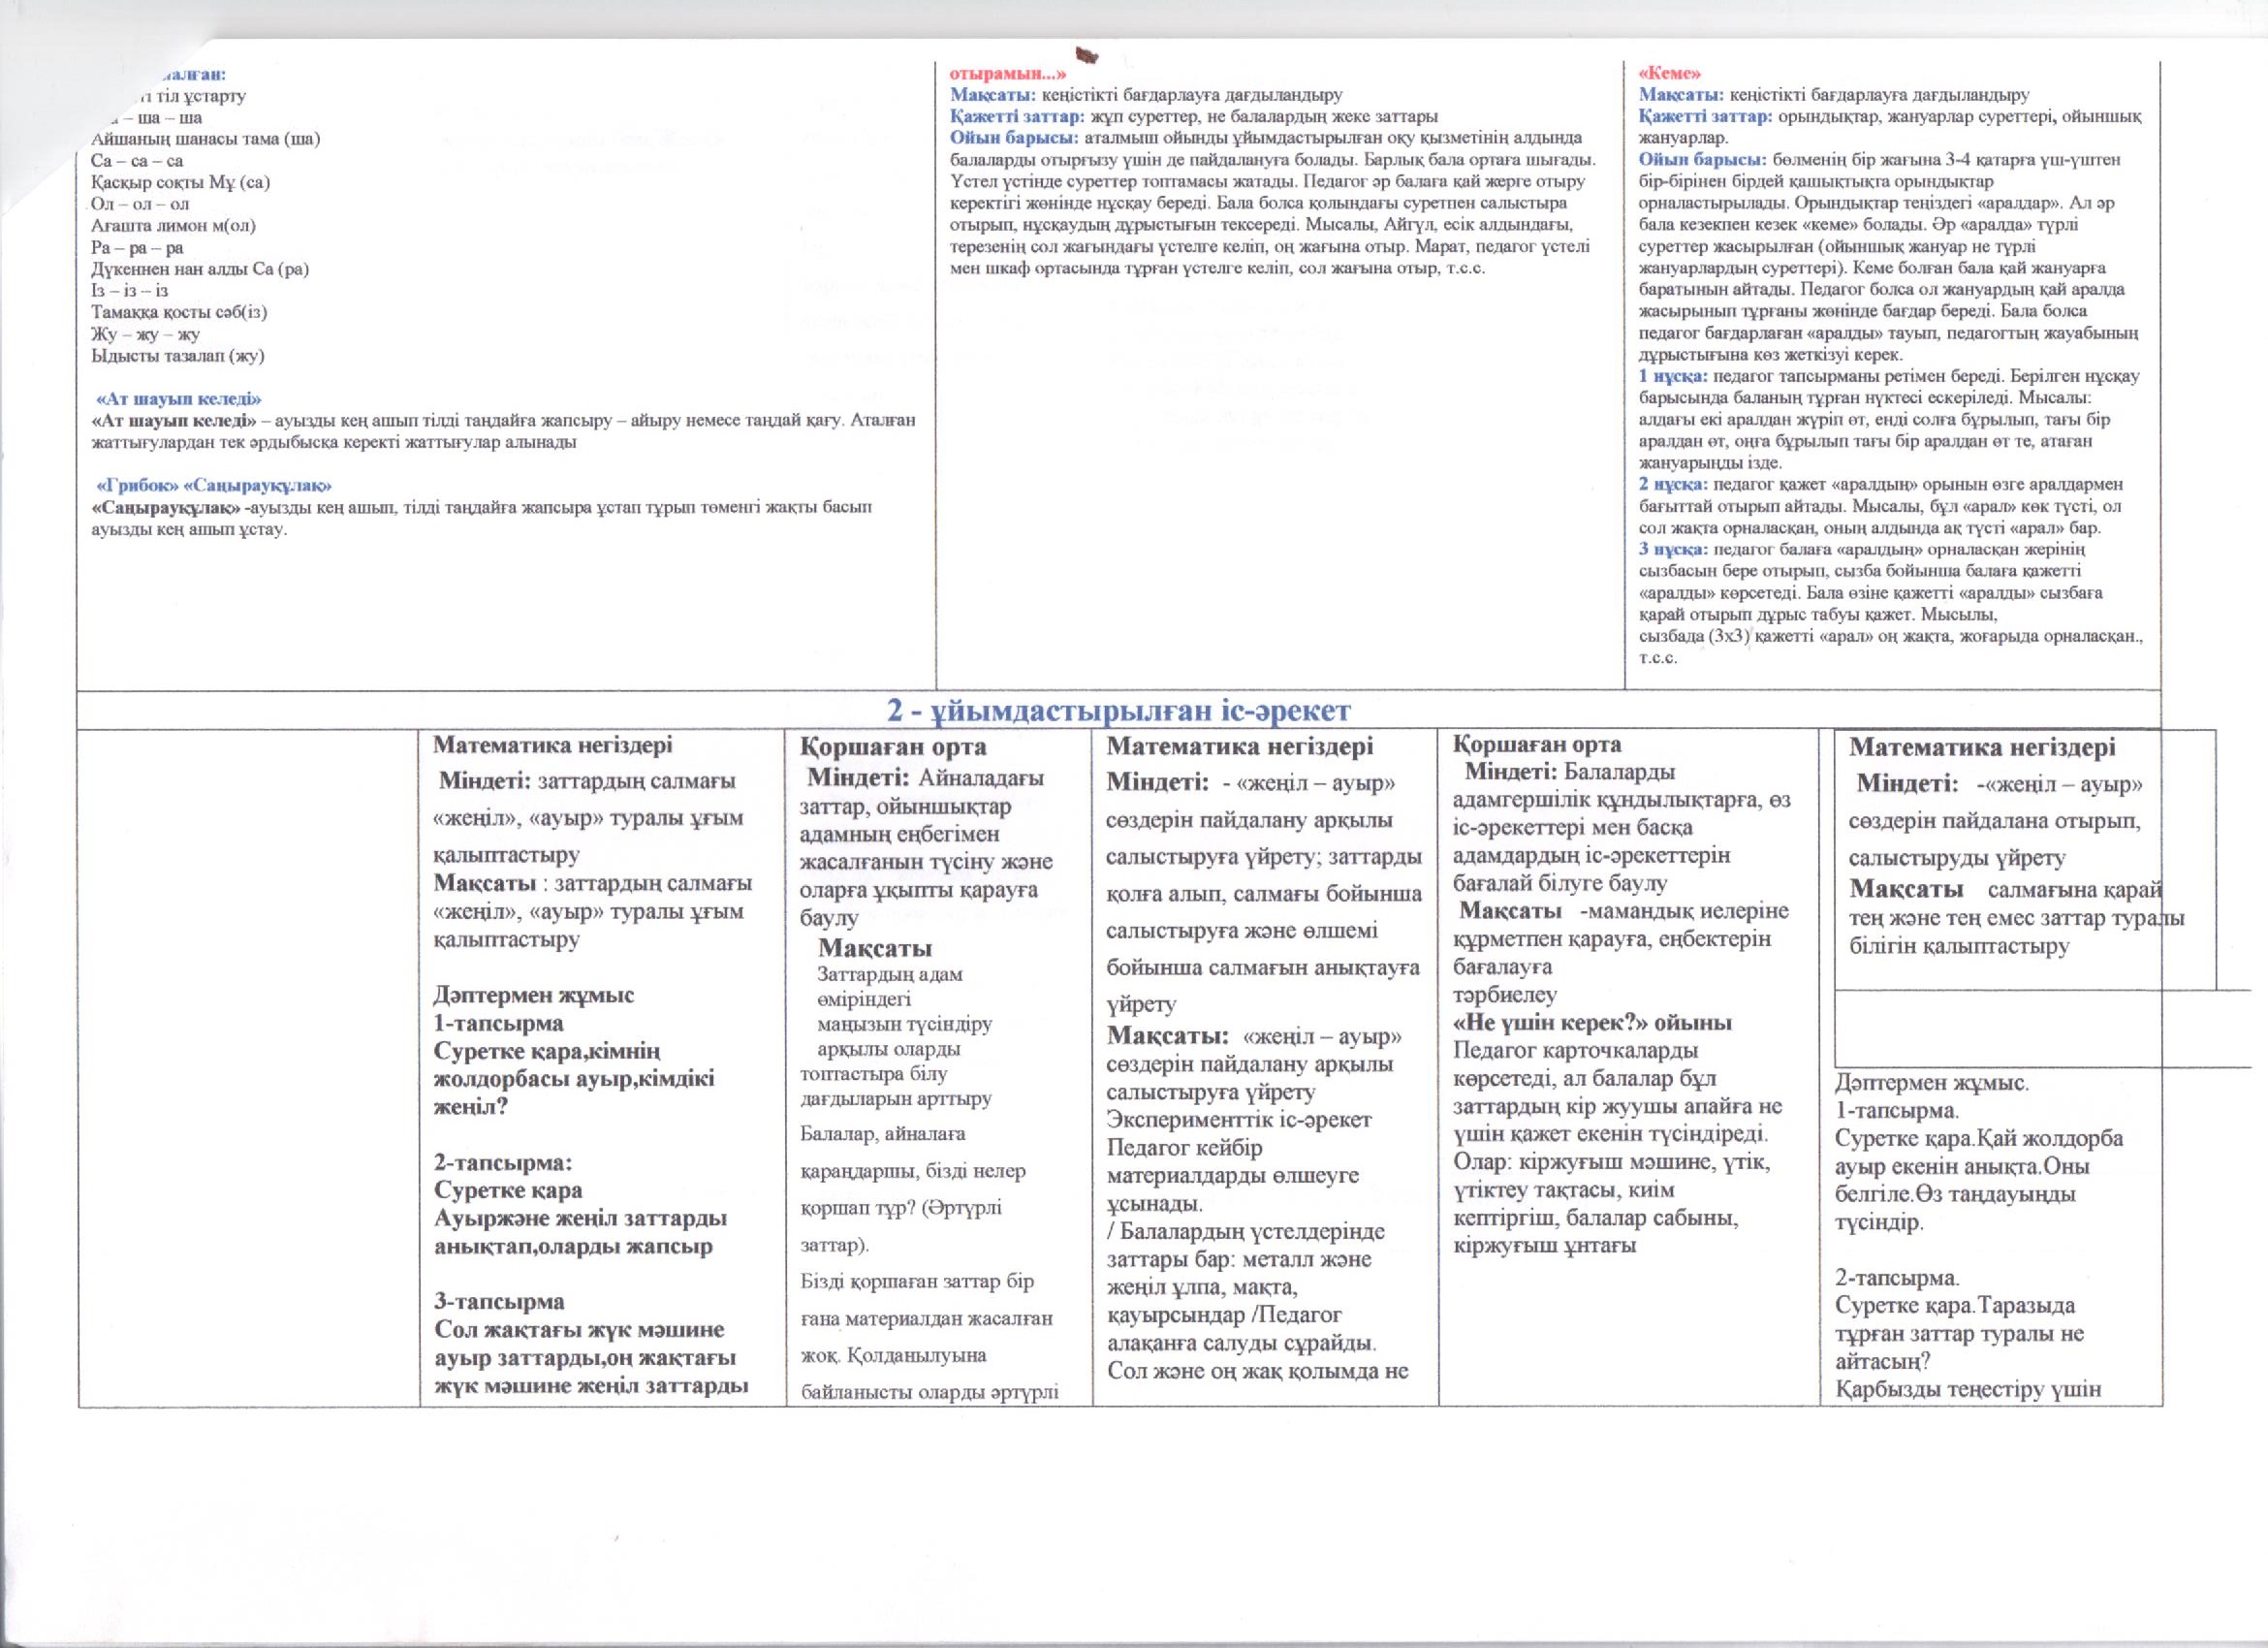2268x1648 pixels.
Task: Click the "1 нұсқа:" blue label
Action: pos(1672,376)
